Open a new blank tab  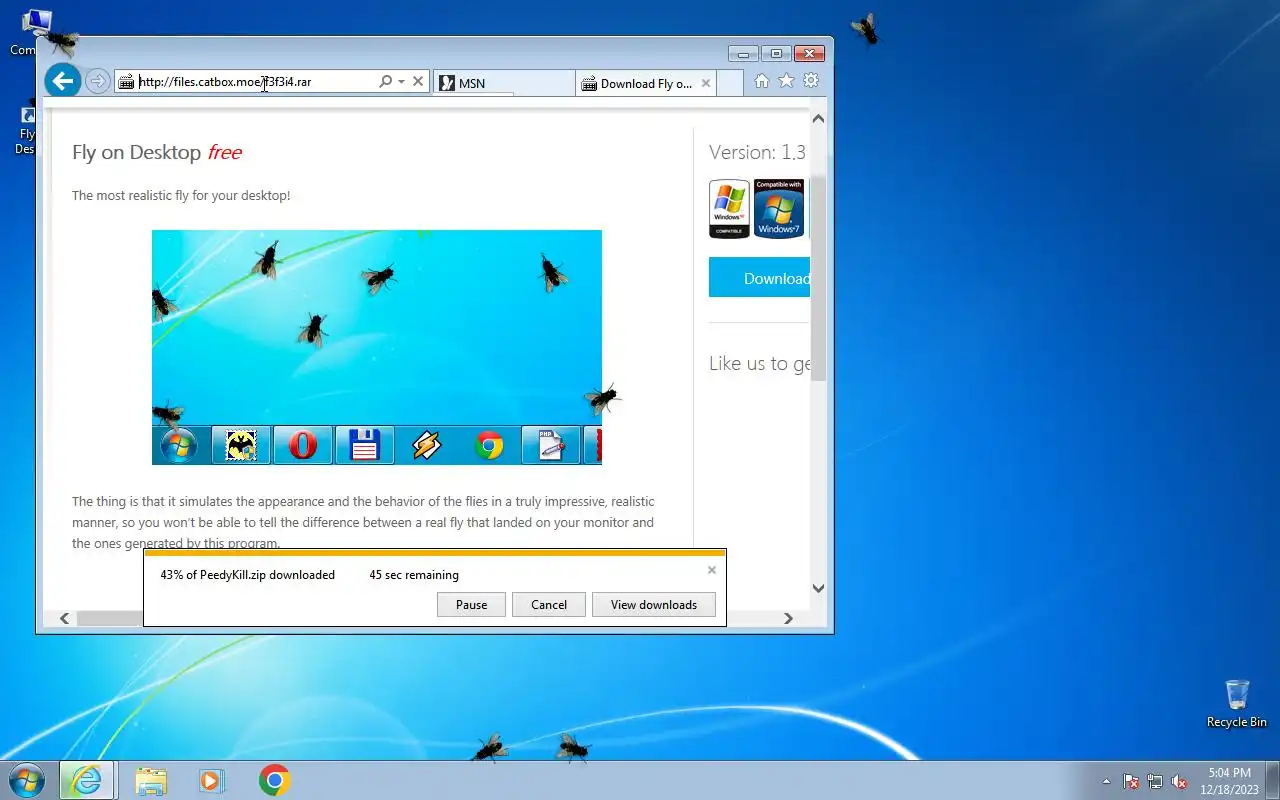[730, 83]
